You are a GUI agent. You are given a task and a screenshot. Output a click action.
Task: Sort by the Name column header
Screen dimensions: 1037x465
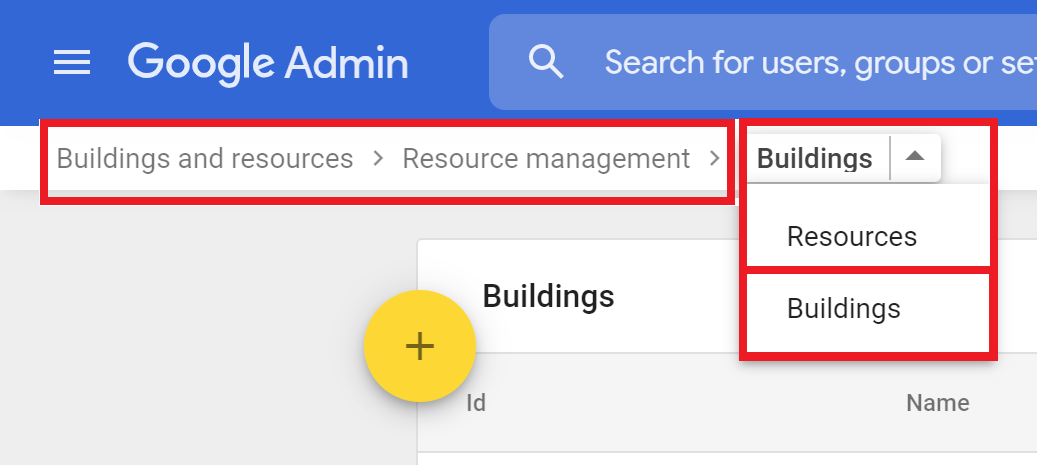point(937,403)
